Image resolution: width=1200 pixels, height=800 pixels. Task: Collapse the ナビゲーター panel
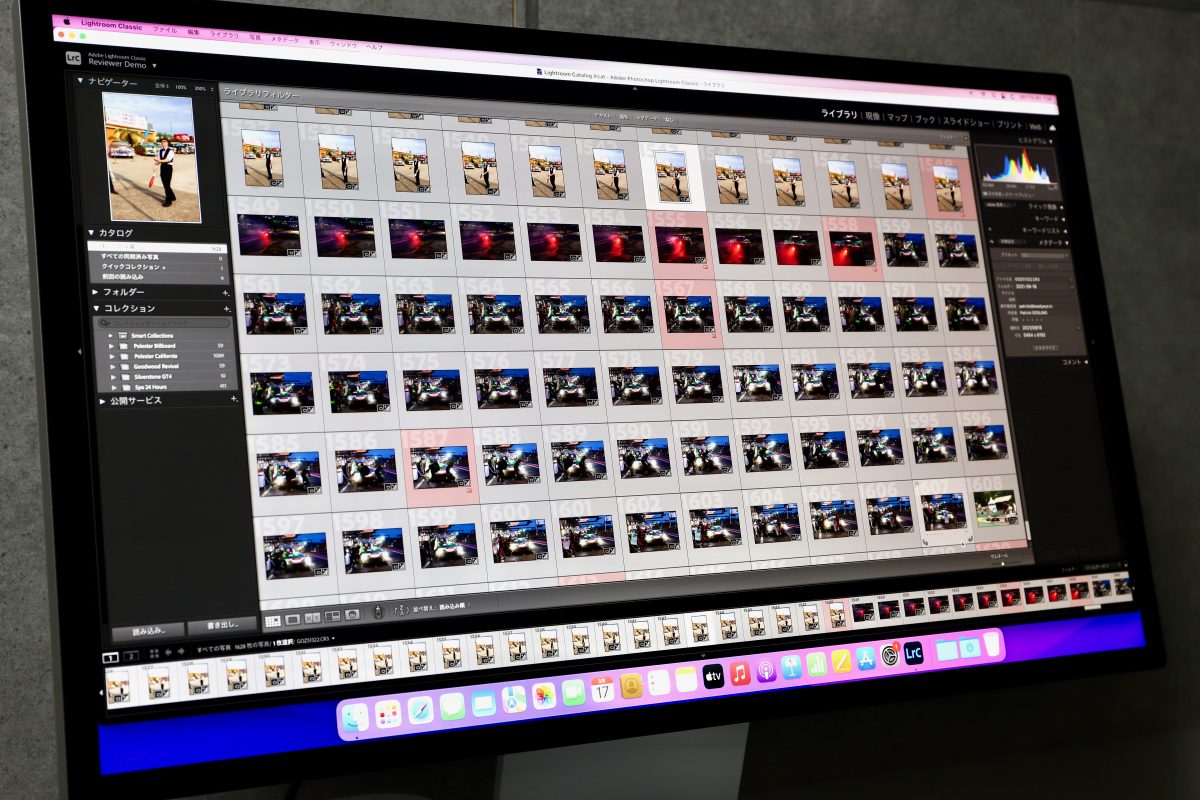(80, 80)
